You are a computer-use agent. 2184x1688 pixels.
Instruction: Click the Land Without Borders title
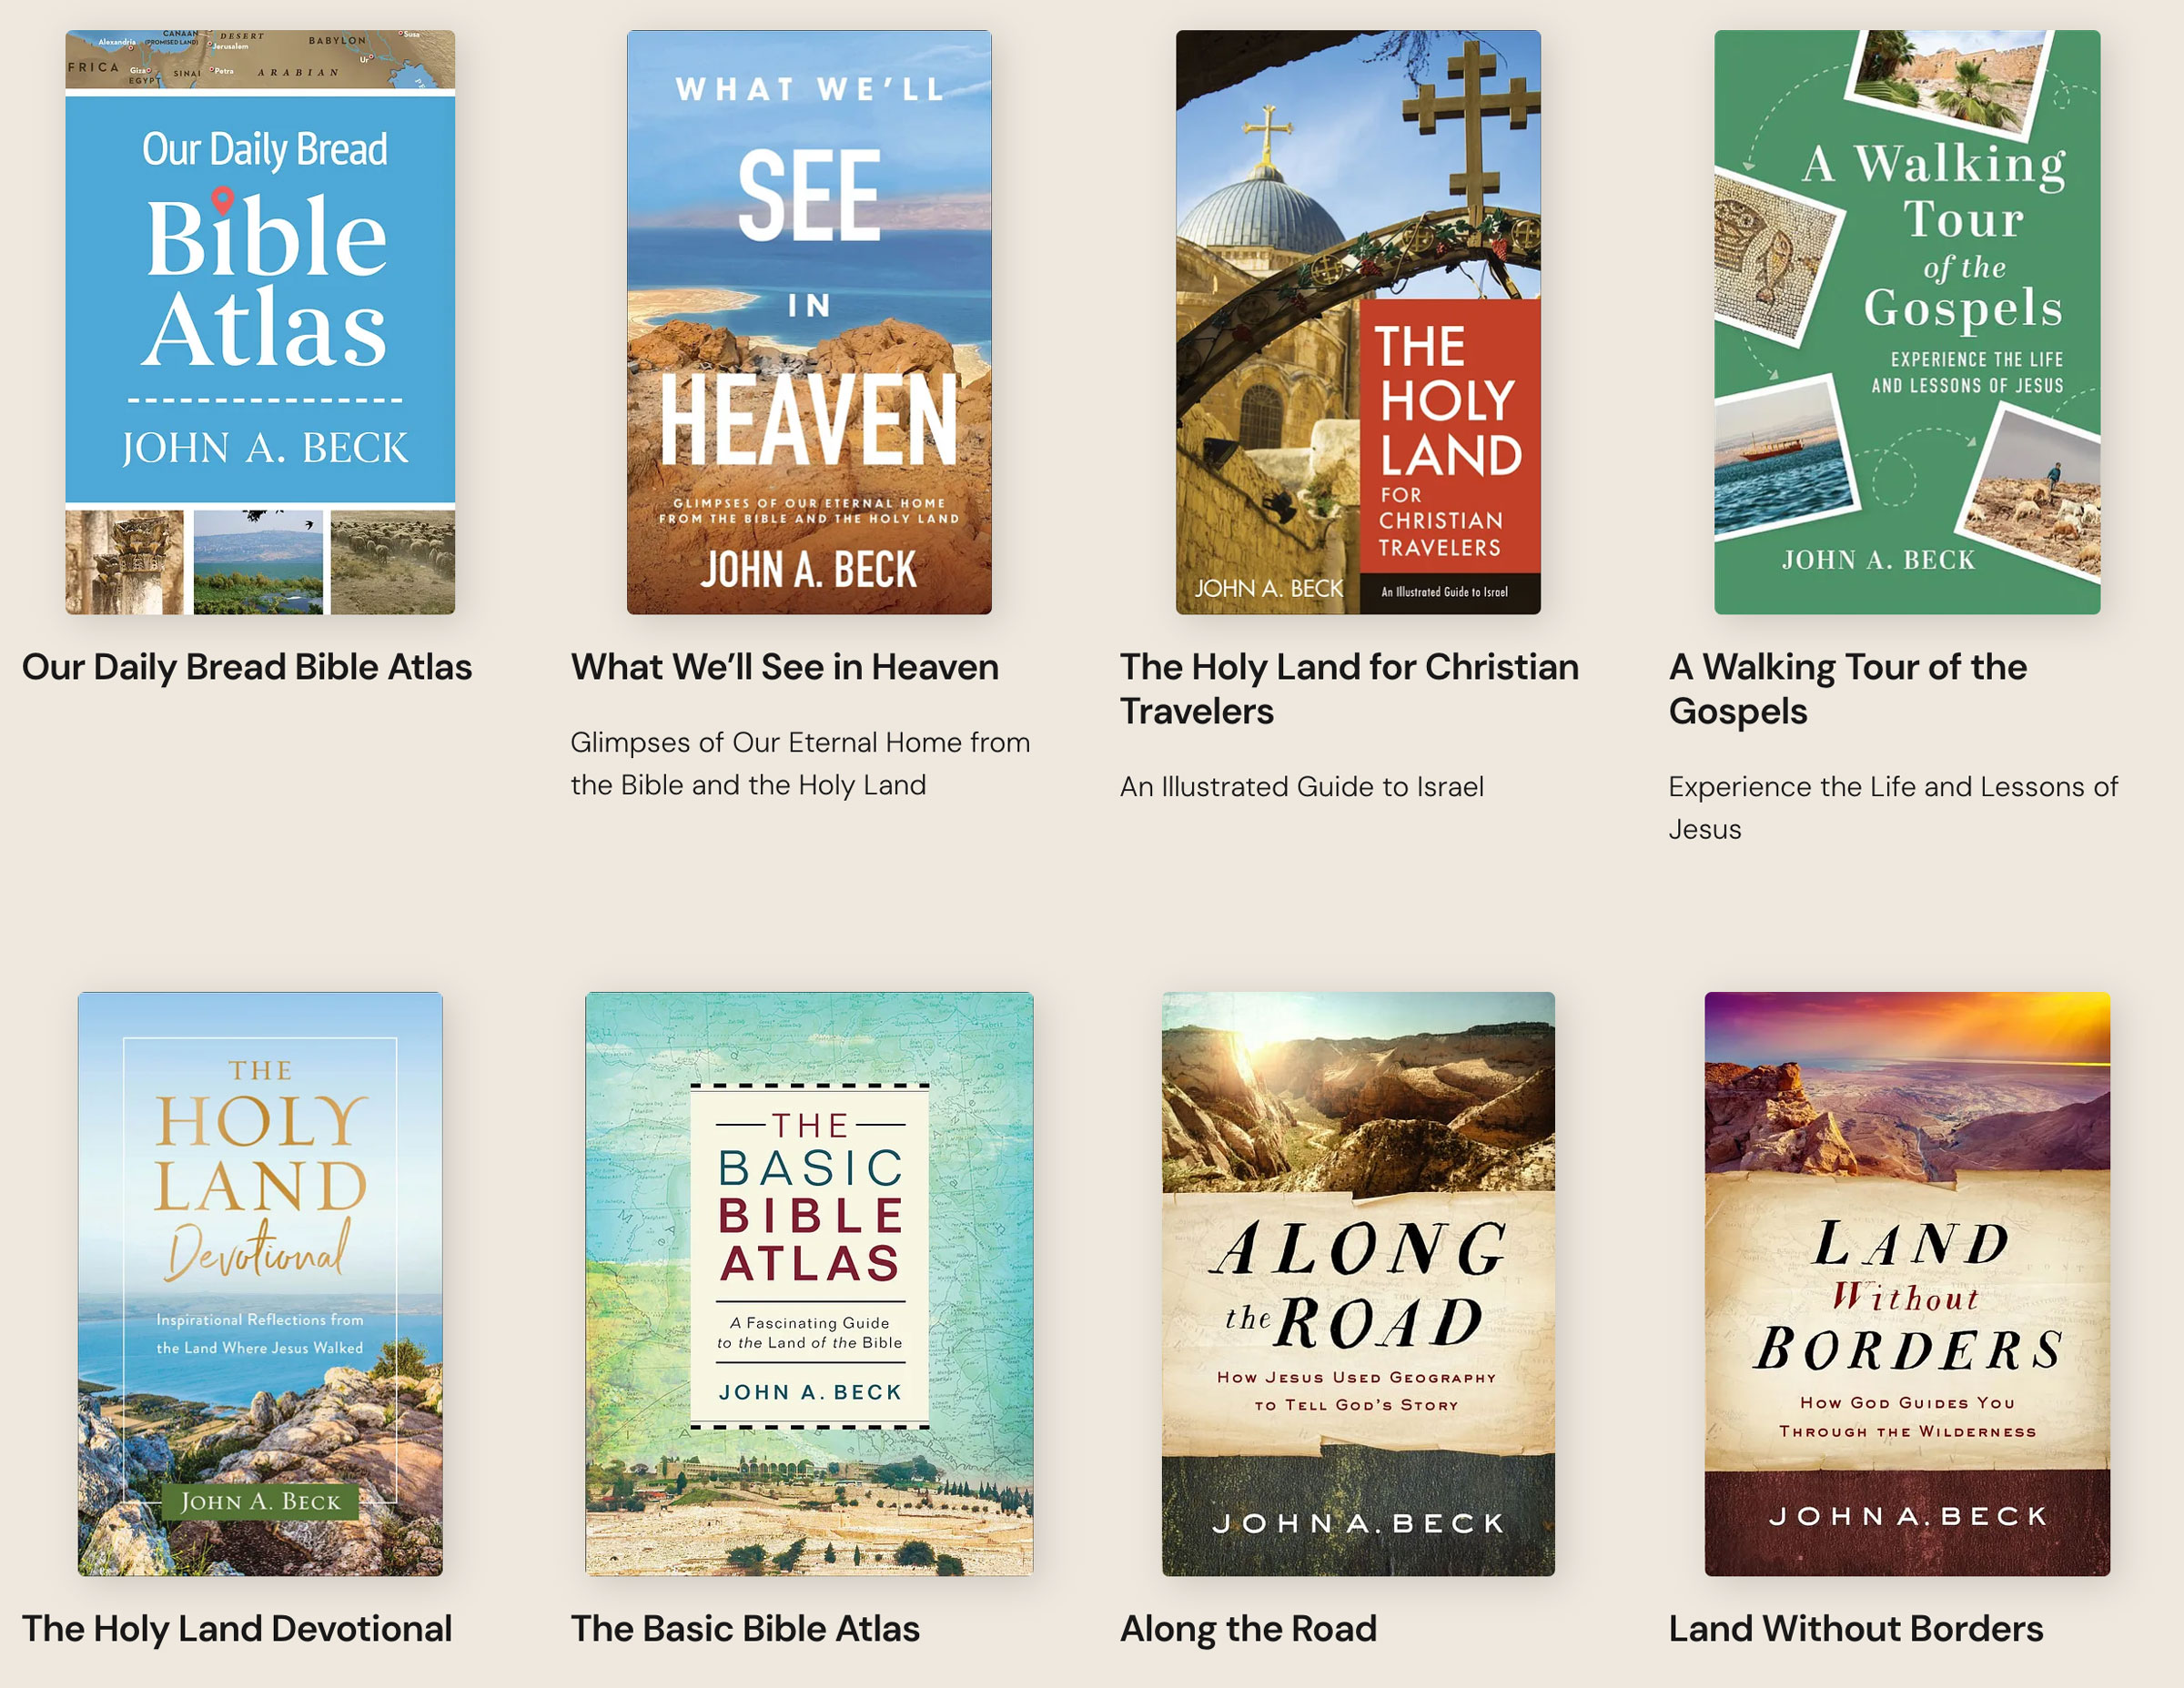coord(1856,1629)
